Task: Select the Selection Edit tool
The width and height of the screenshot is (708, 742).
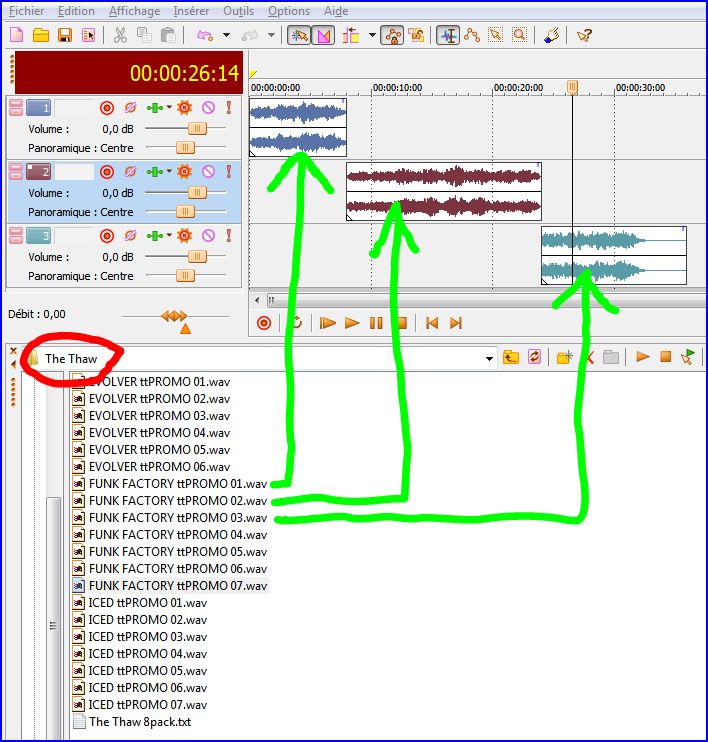Action: tap(496, 35)
